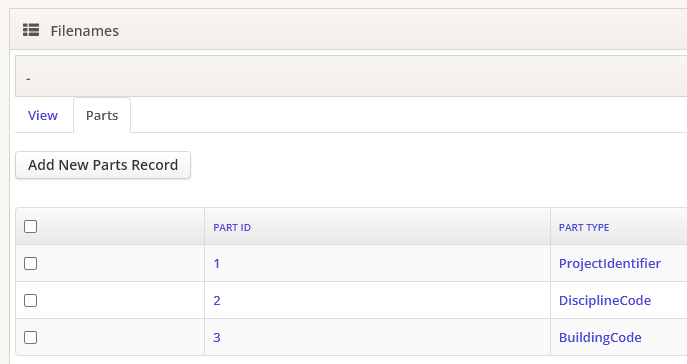Image resolution: width=687 pixels, height=364 pixels.
Task: Open the DisciplineCode part type link
Action: [x=605, y=300]
